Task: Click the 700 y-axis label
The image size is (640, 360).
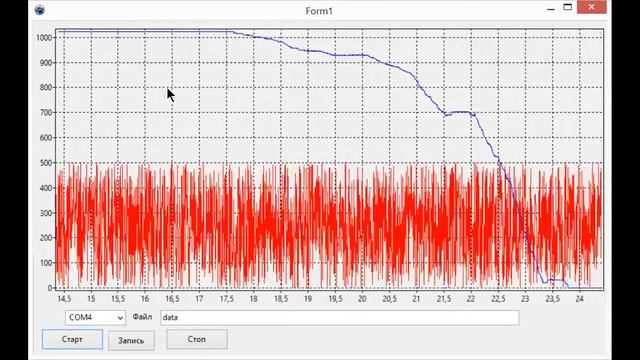Action: pos(45,113)
